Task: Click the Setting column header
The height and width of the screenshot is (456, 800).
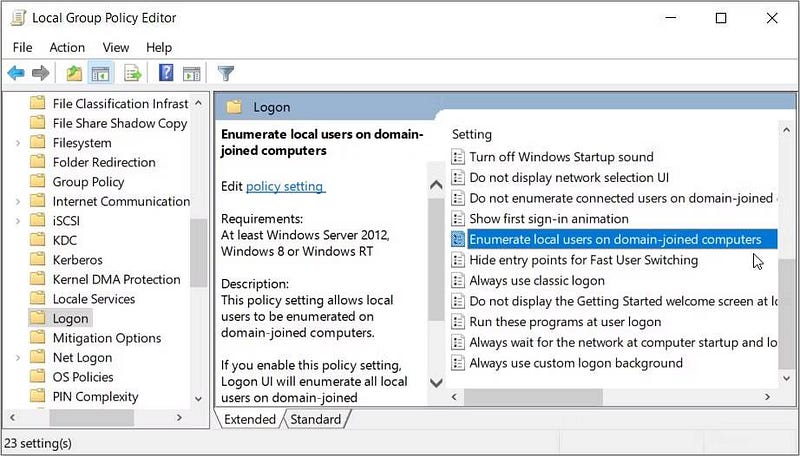Action: tap(472, 135)
